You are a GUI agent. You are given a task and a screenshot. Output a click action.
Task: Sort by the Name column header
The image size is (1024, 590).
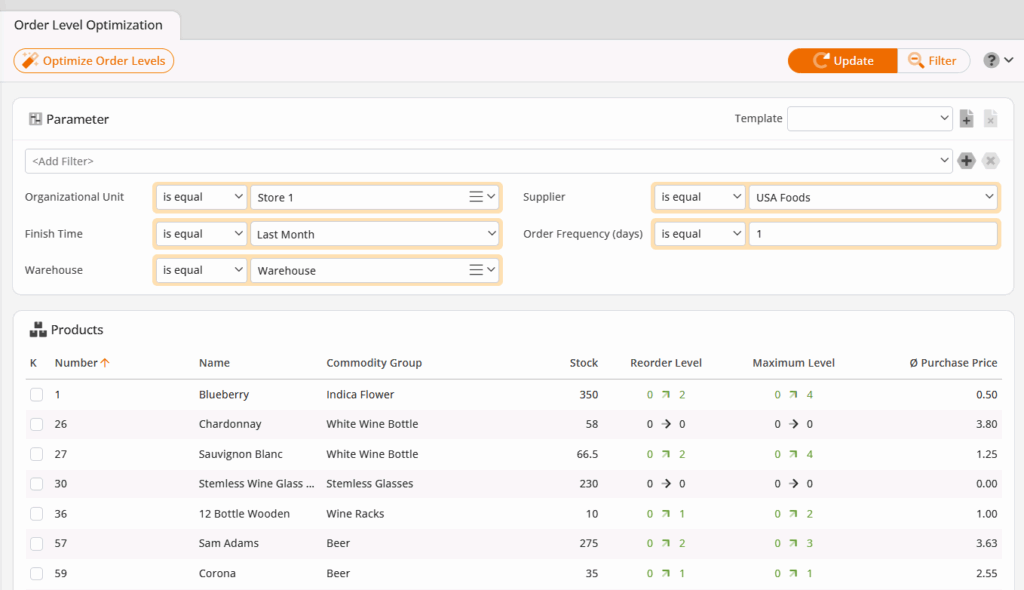tap(214, 363)
